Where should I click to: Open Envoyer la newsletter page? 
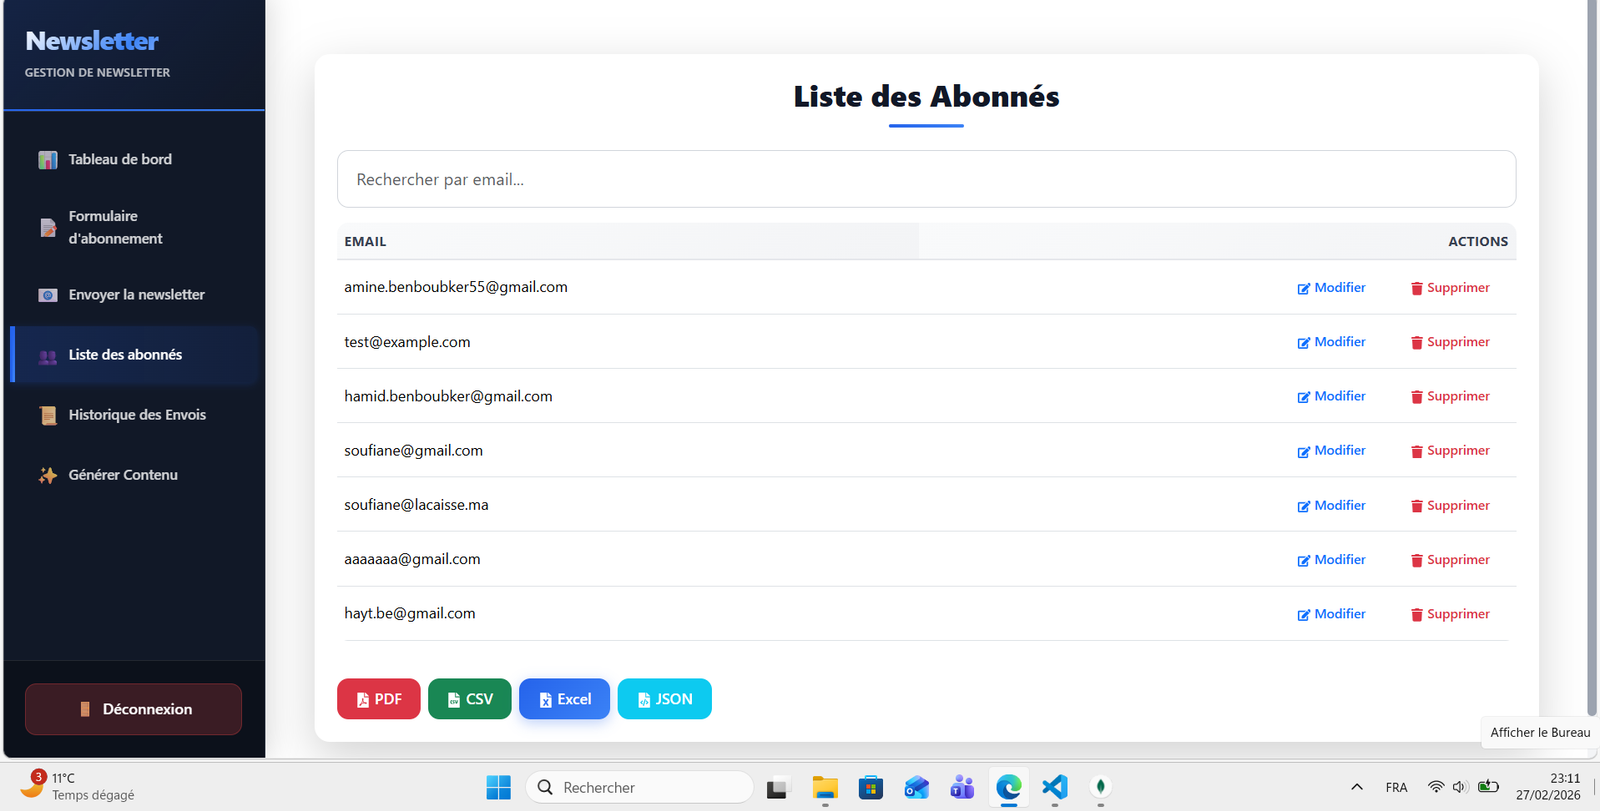click(134, 295)
